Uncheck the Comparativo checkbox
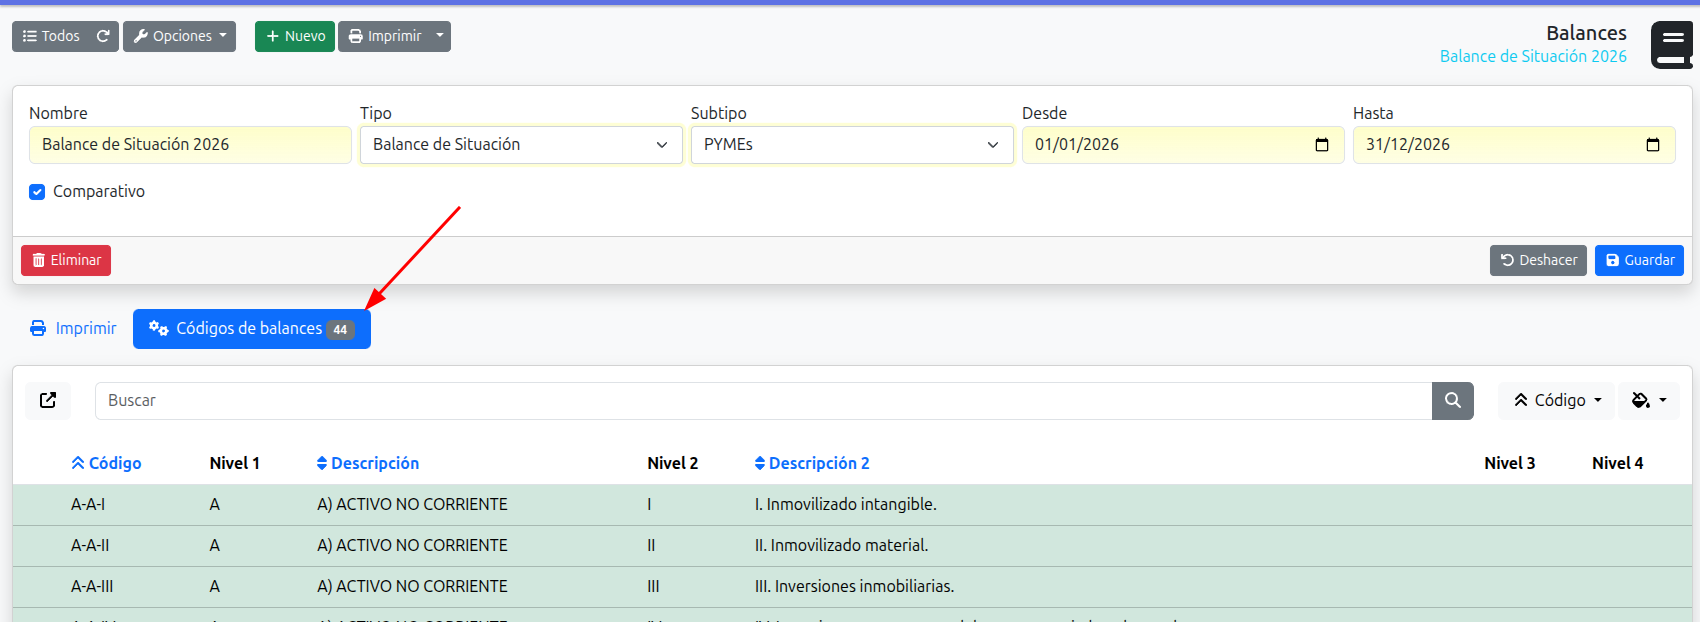This screenshot has width=1700, height=622. [37, 192]
